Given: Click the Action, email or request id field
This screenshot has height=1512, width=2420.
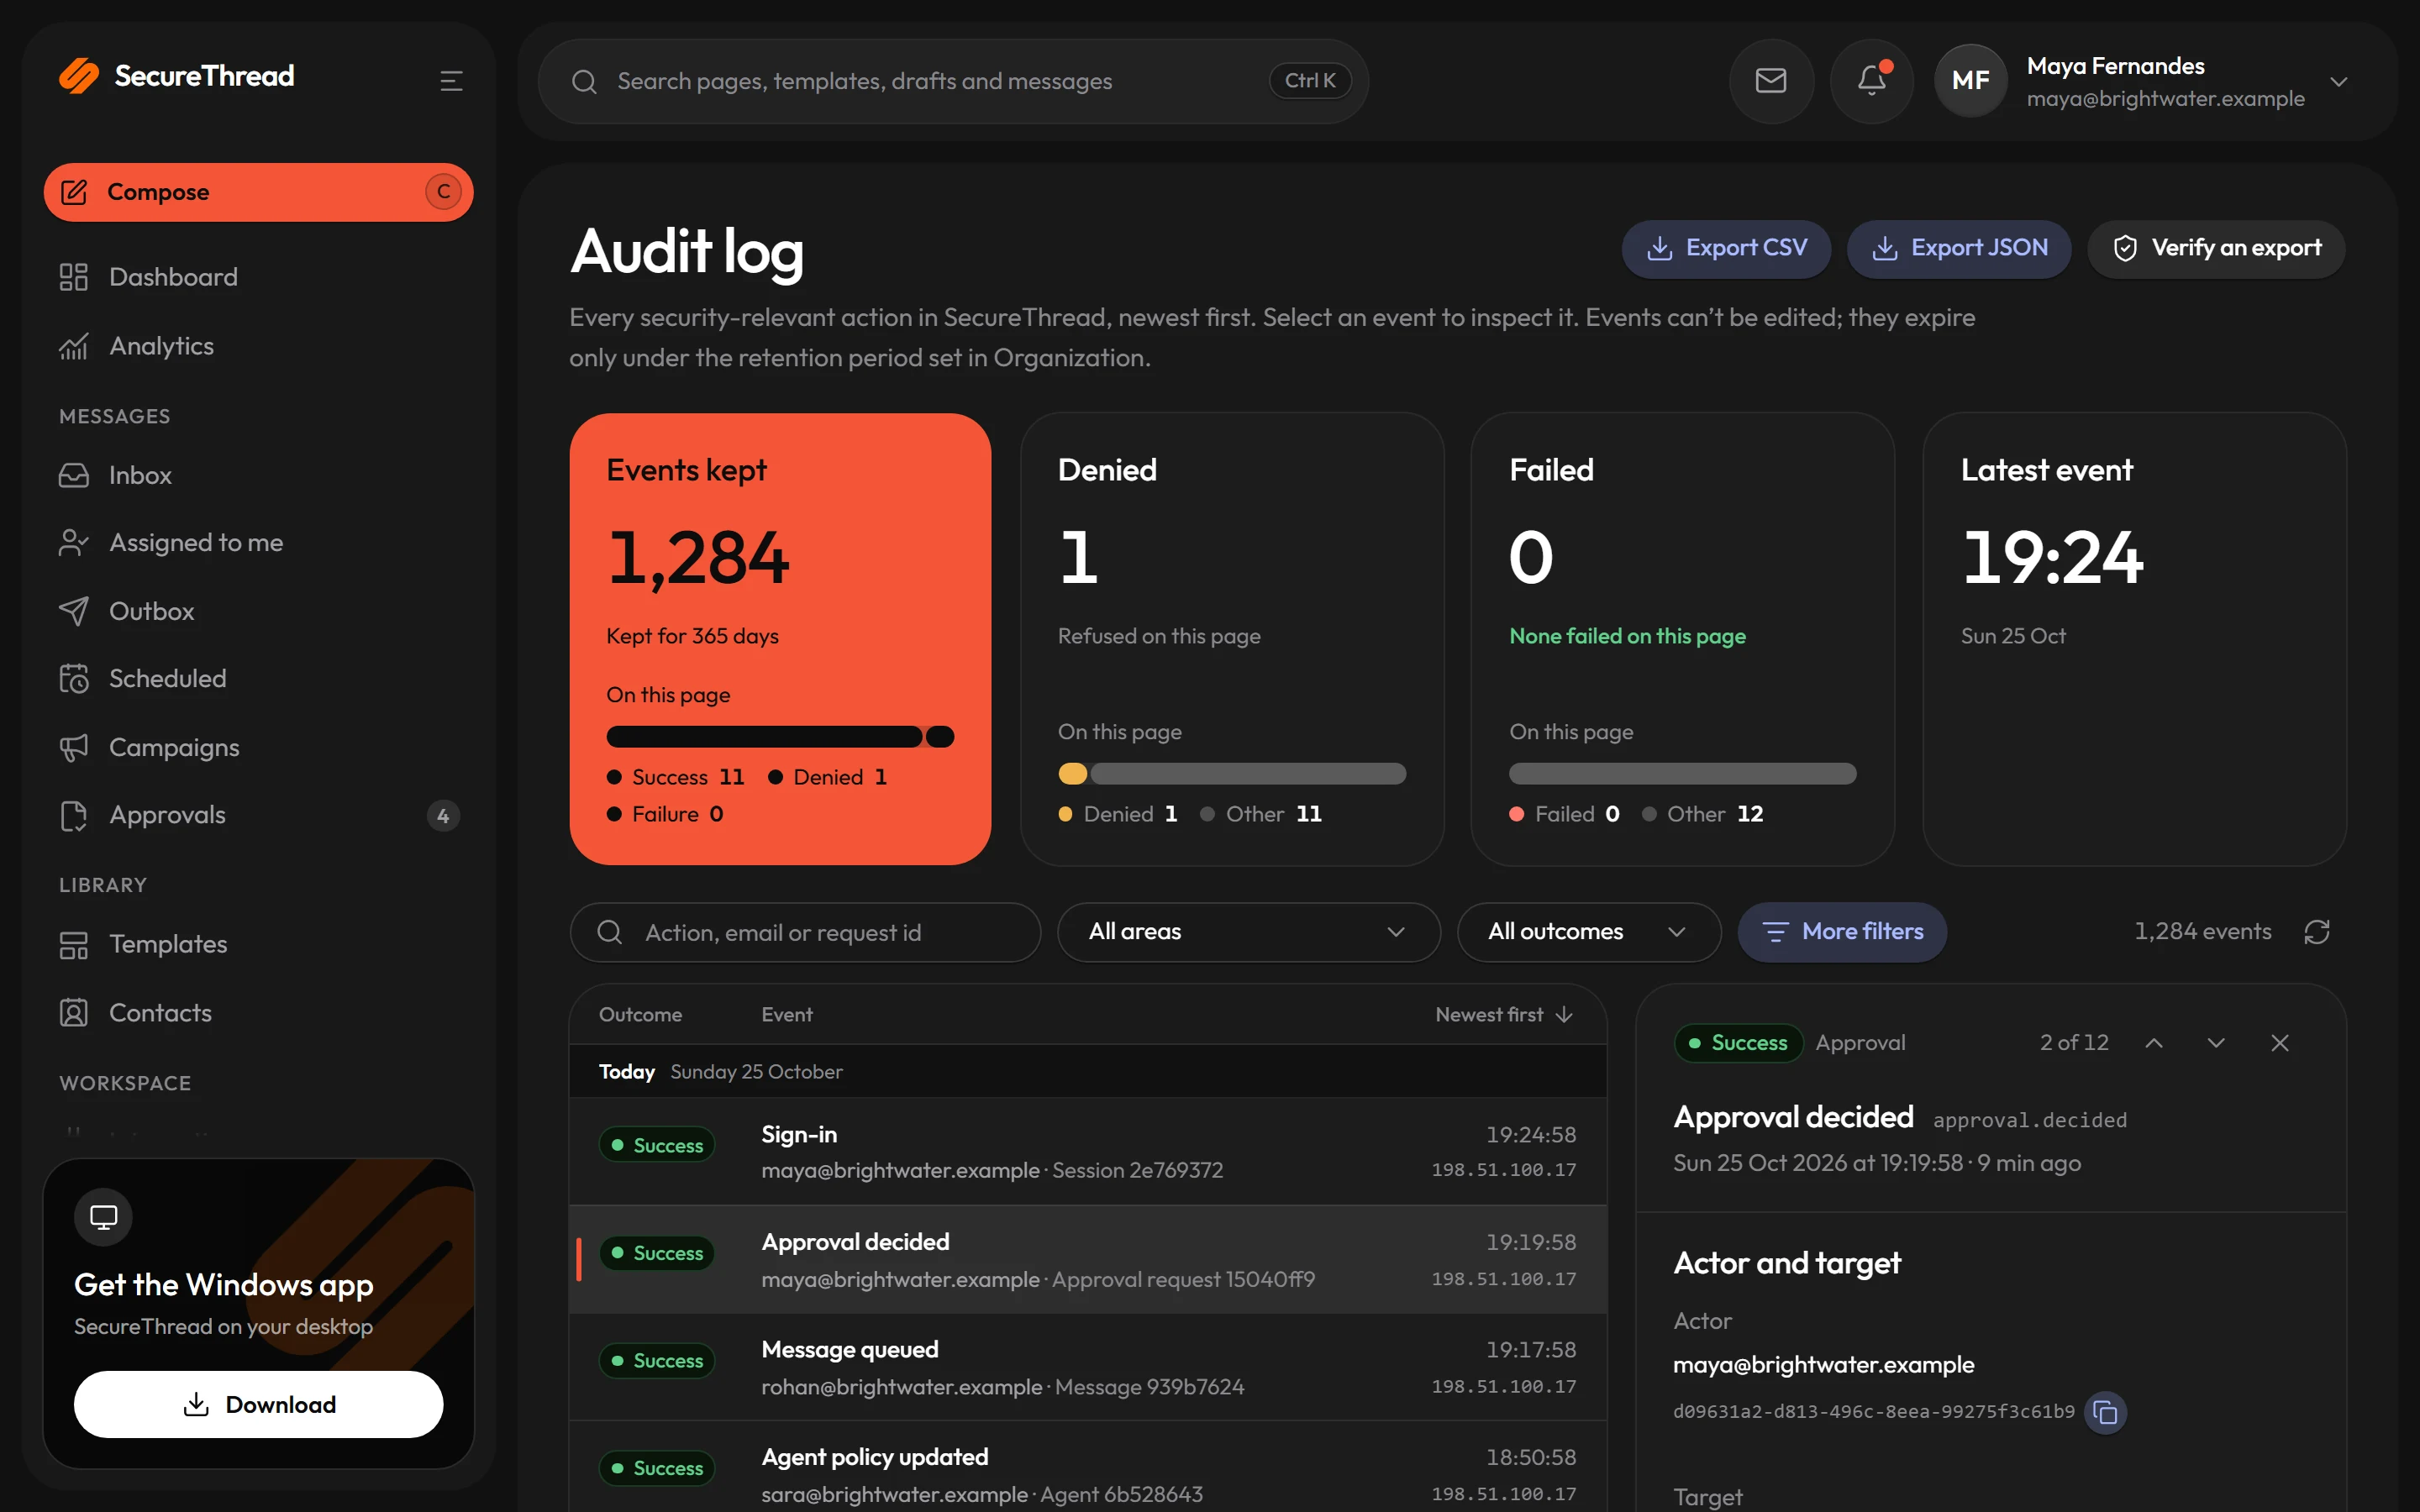Looking at the screenshot, I should coord(805,932).
